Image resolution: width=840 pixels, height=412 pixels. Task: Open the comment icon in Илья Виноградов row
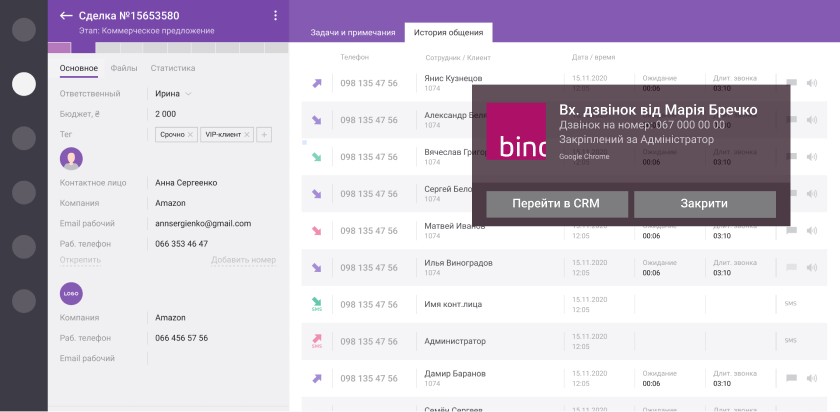[x=791, y=267]
